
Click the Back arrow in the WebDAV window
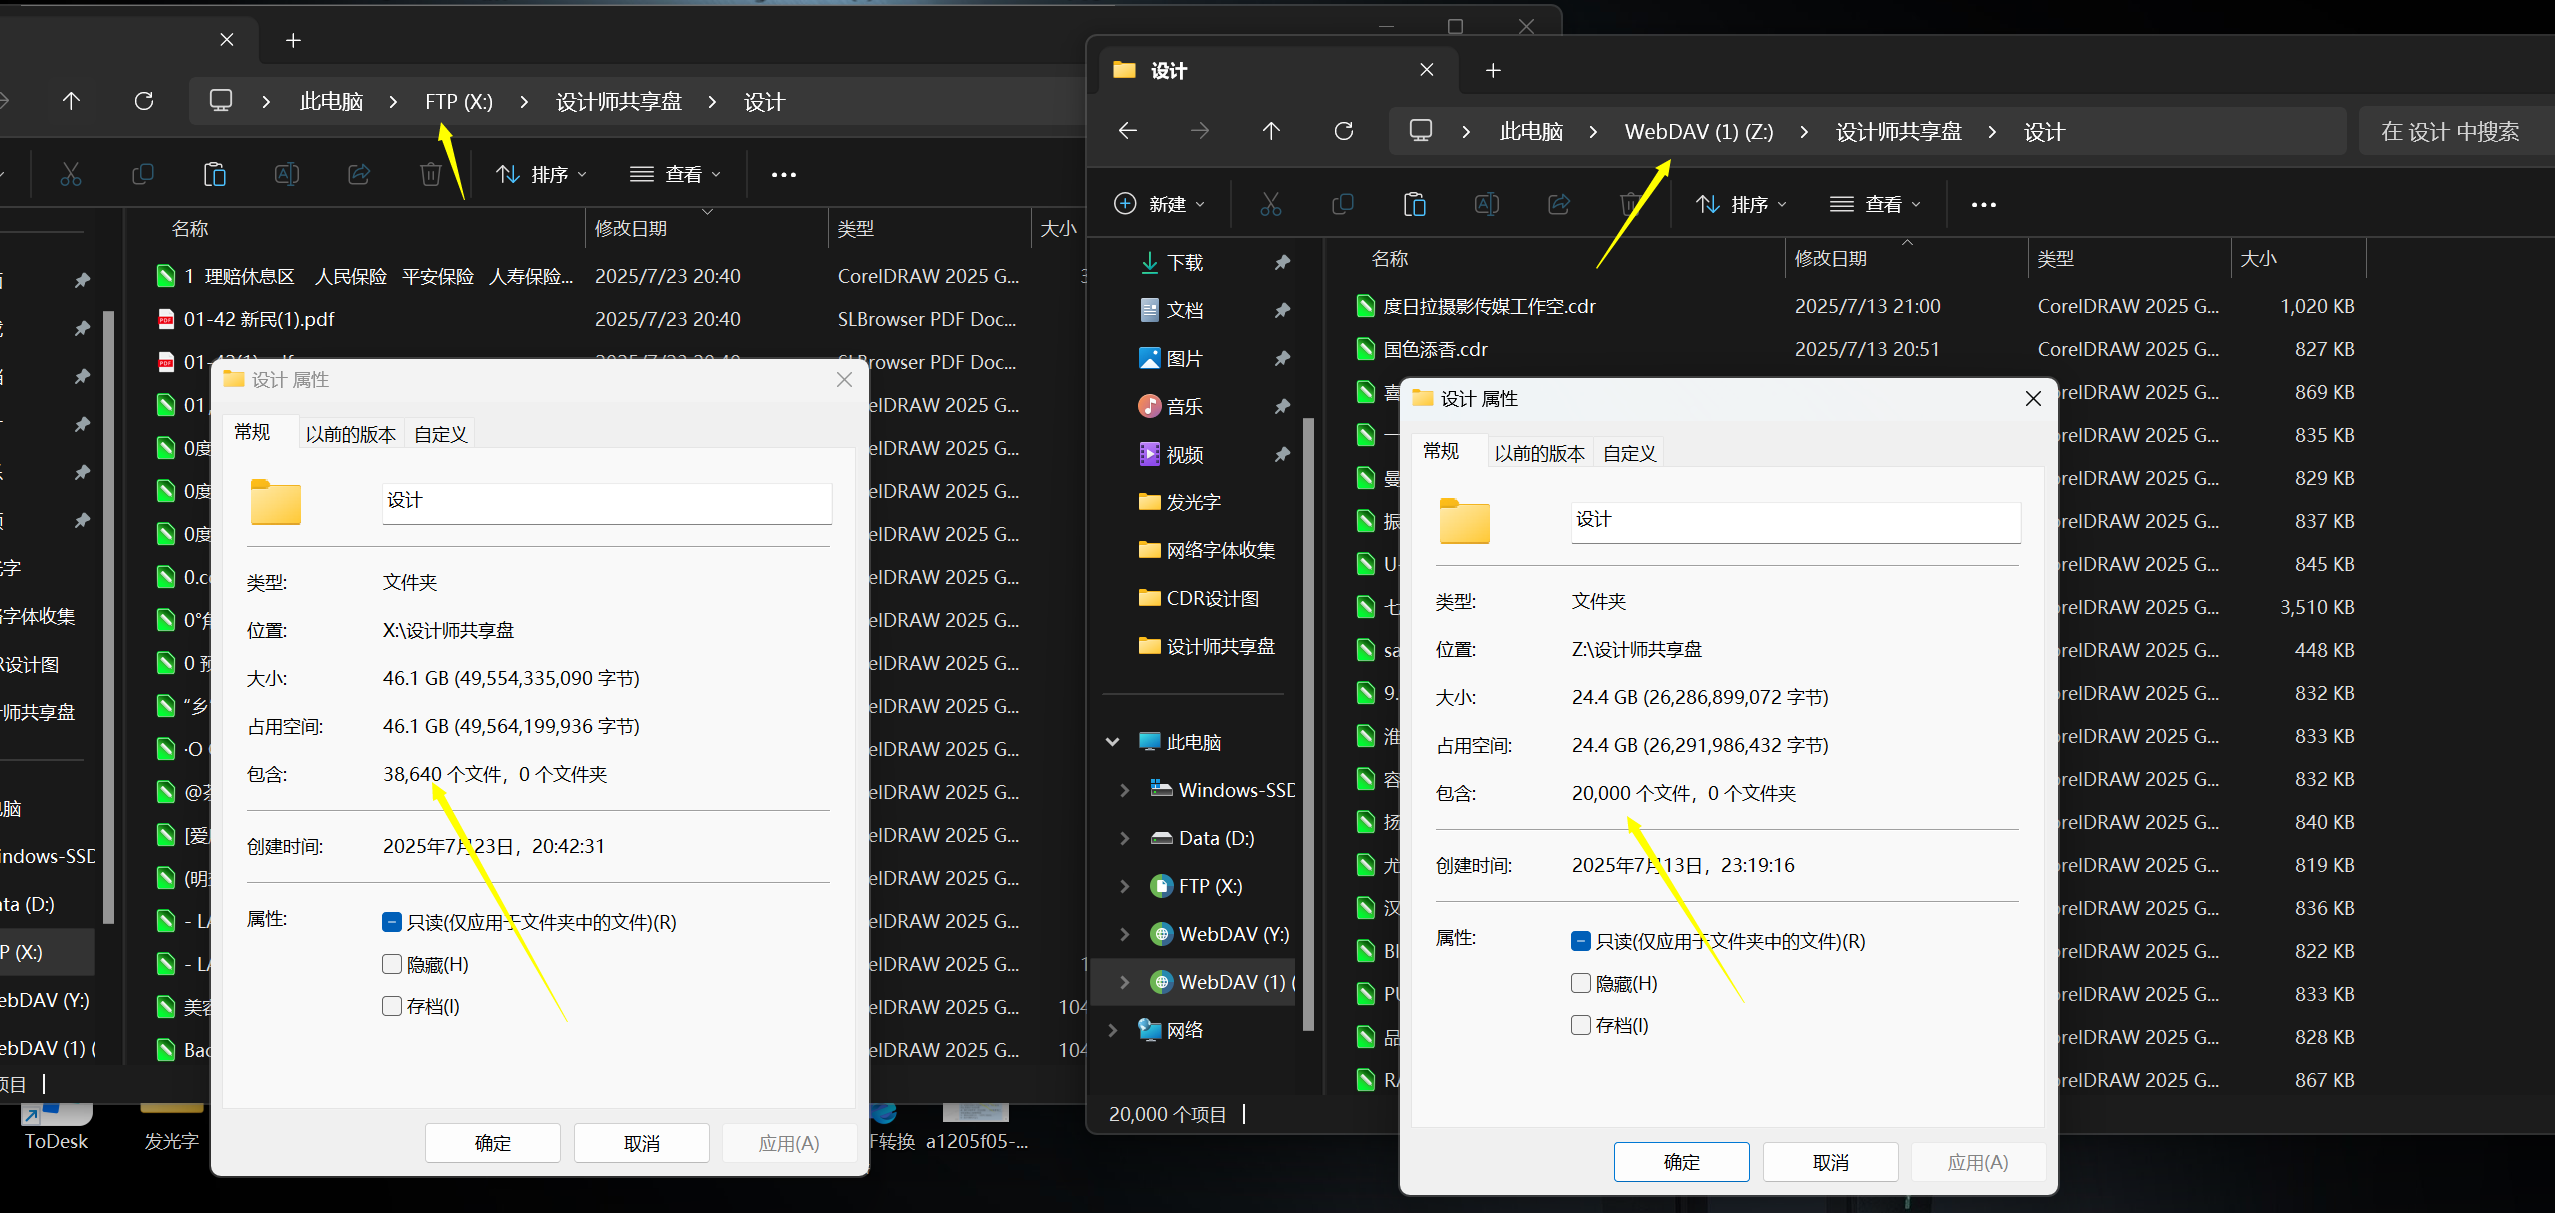point(1127,131)
